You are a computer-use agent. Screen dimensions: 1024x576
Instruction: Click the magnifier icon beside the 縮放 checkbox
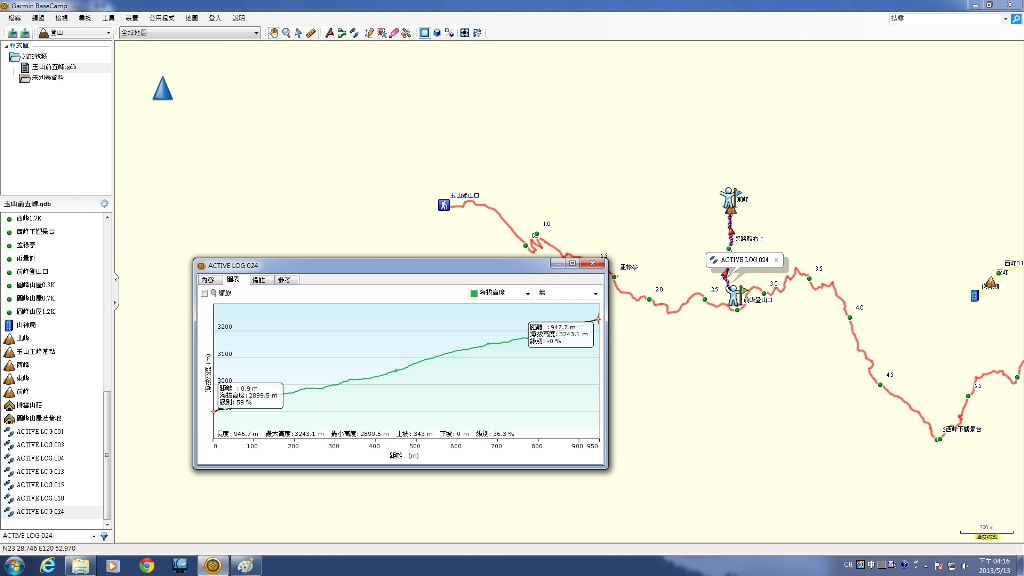[214, 293]
